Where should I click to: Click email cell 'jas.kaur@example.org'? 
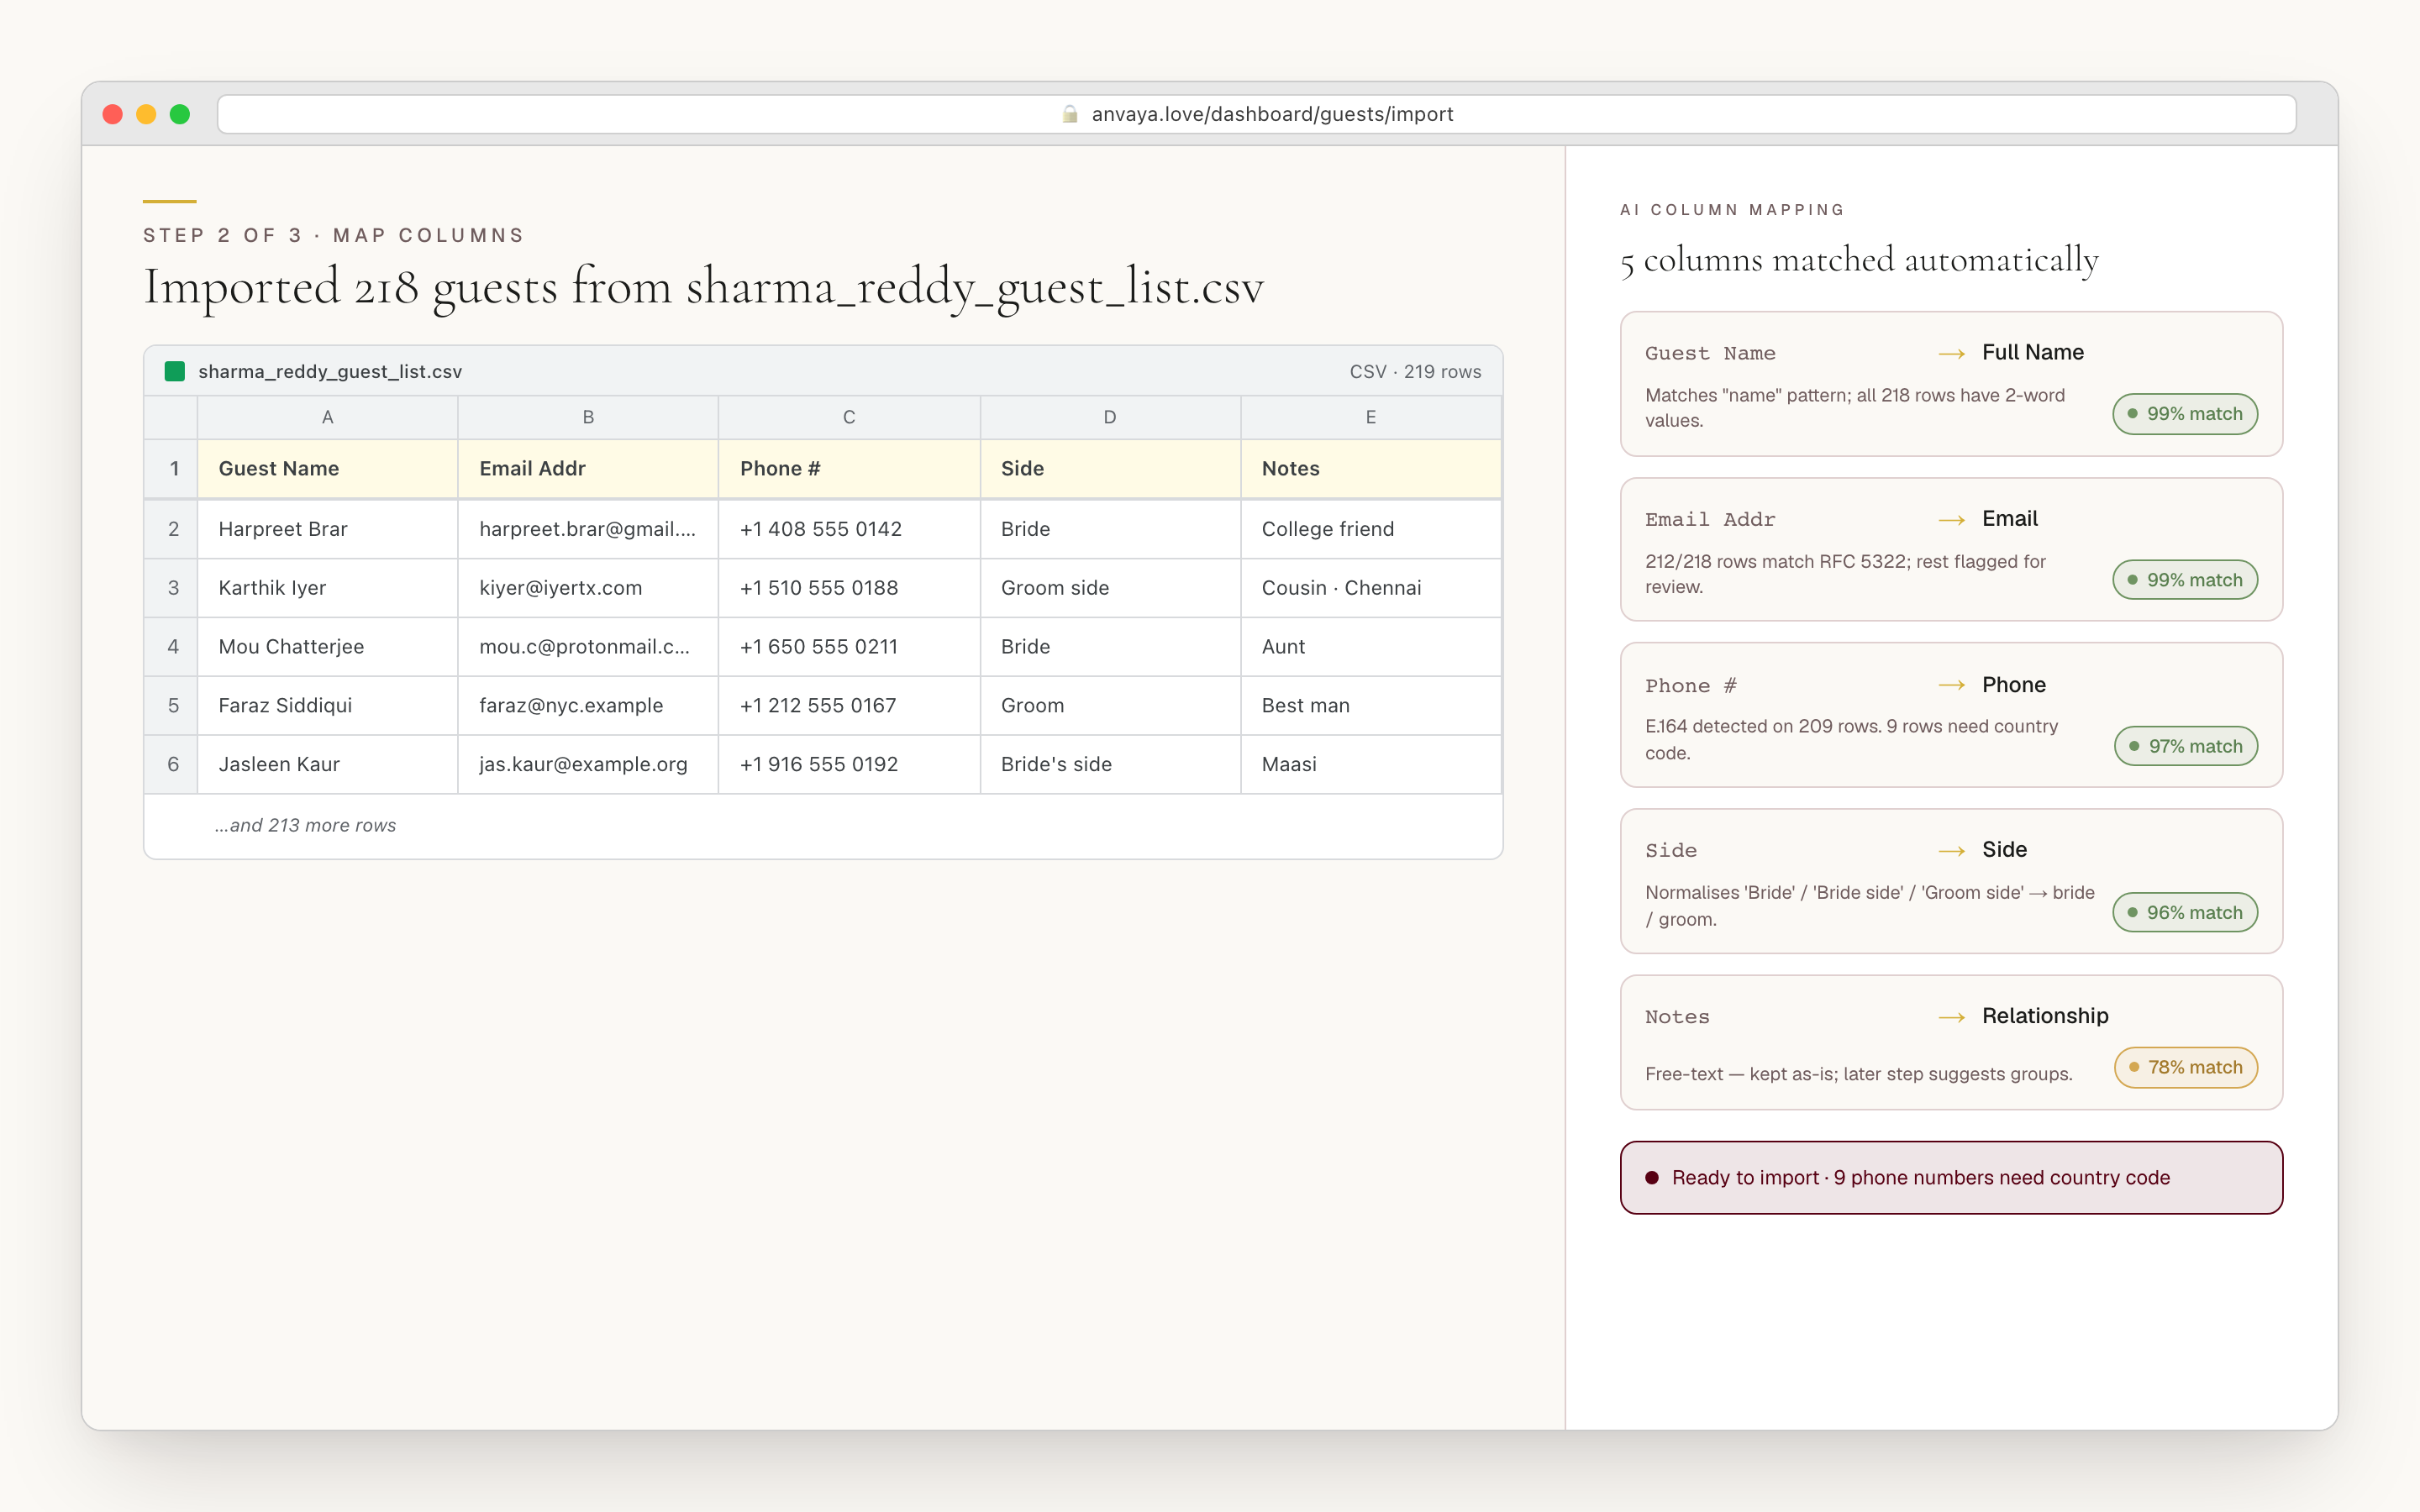588,765
